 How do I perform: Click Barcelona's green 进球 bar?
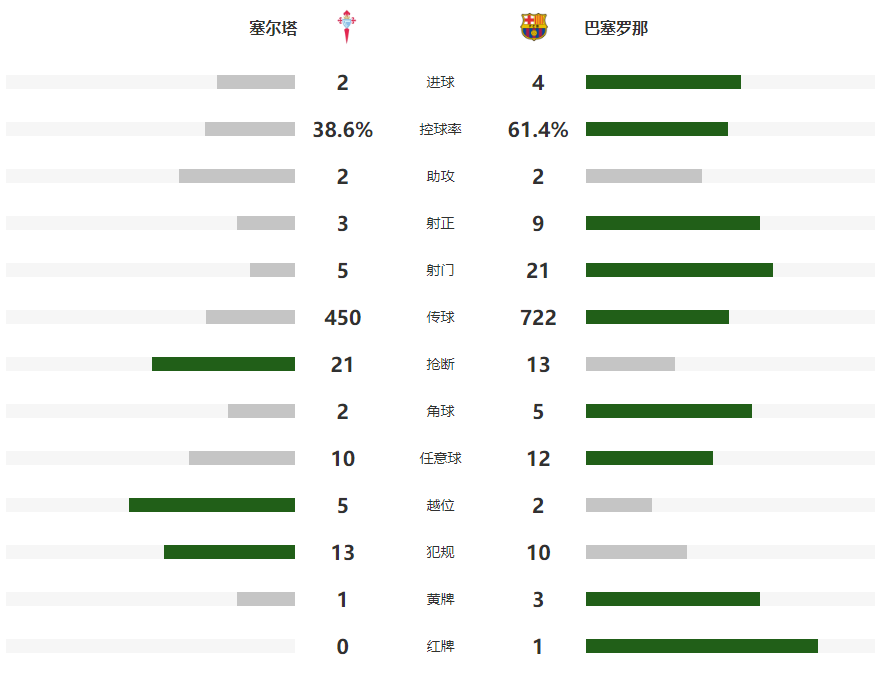(x=663, y=82)
